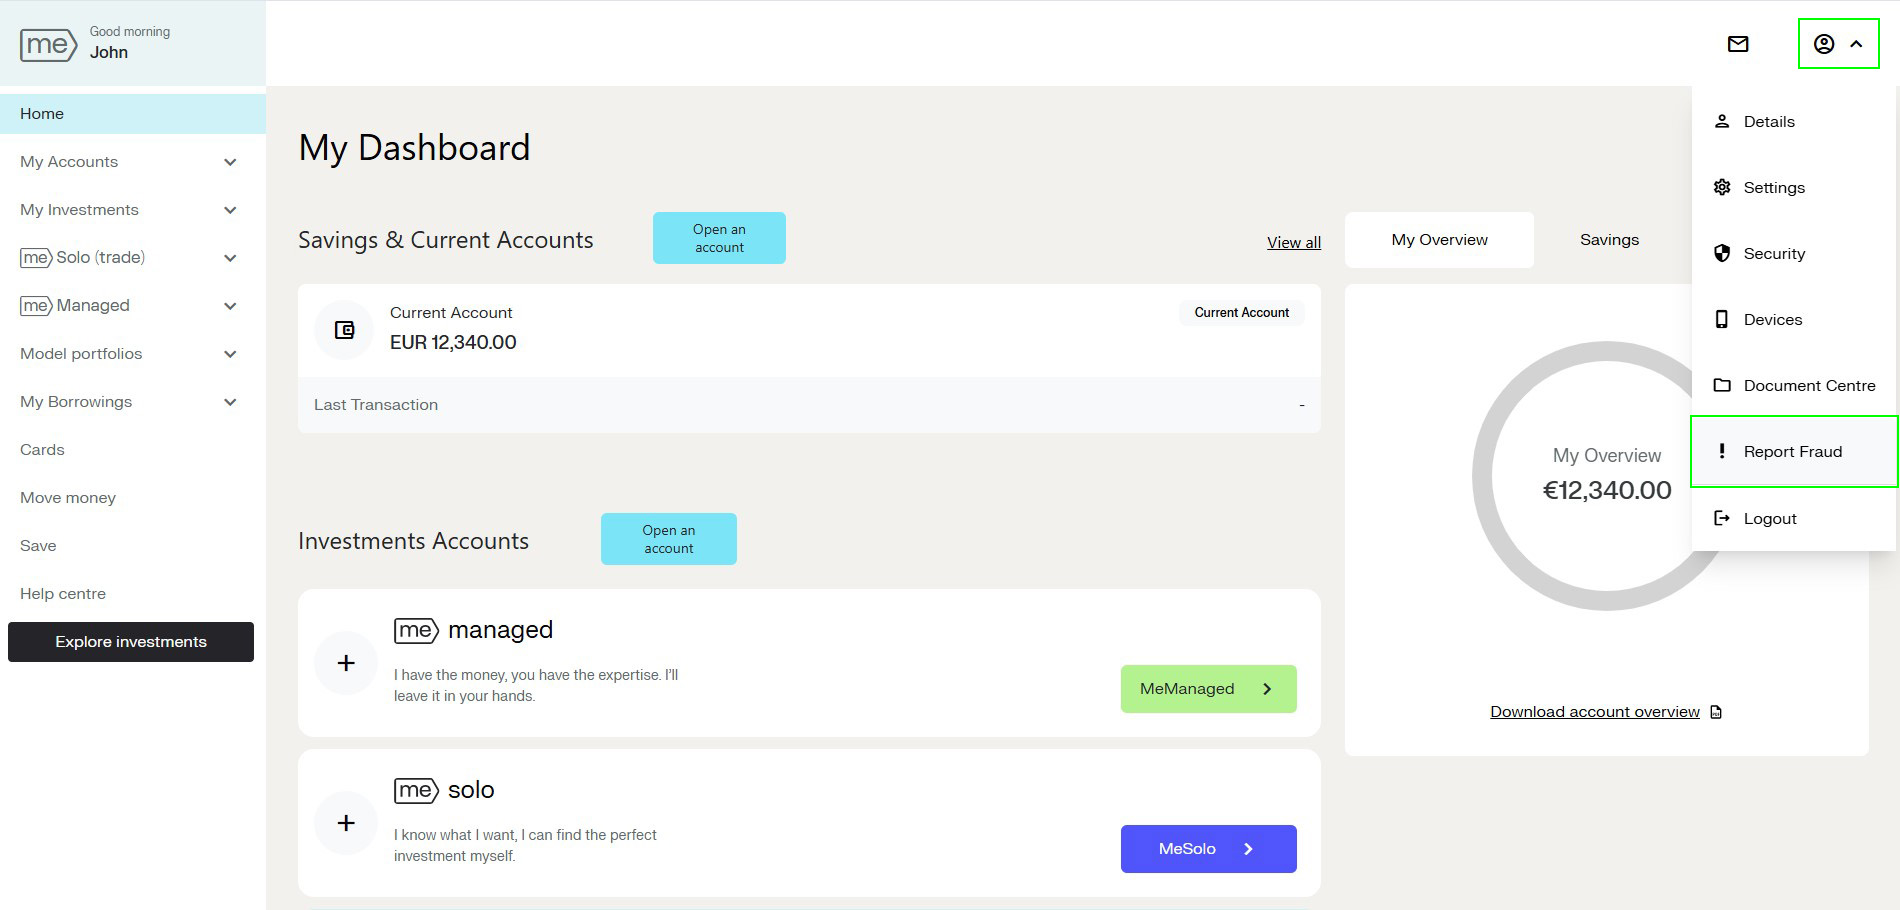This screenshot has height=910, width=1900.
Task: Click the shield icon next to Security
Action: pos(1722,254)
